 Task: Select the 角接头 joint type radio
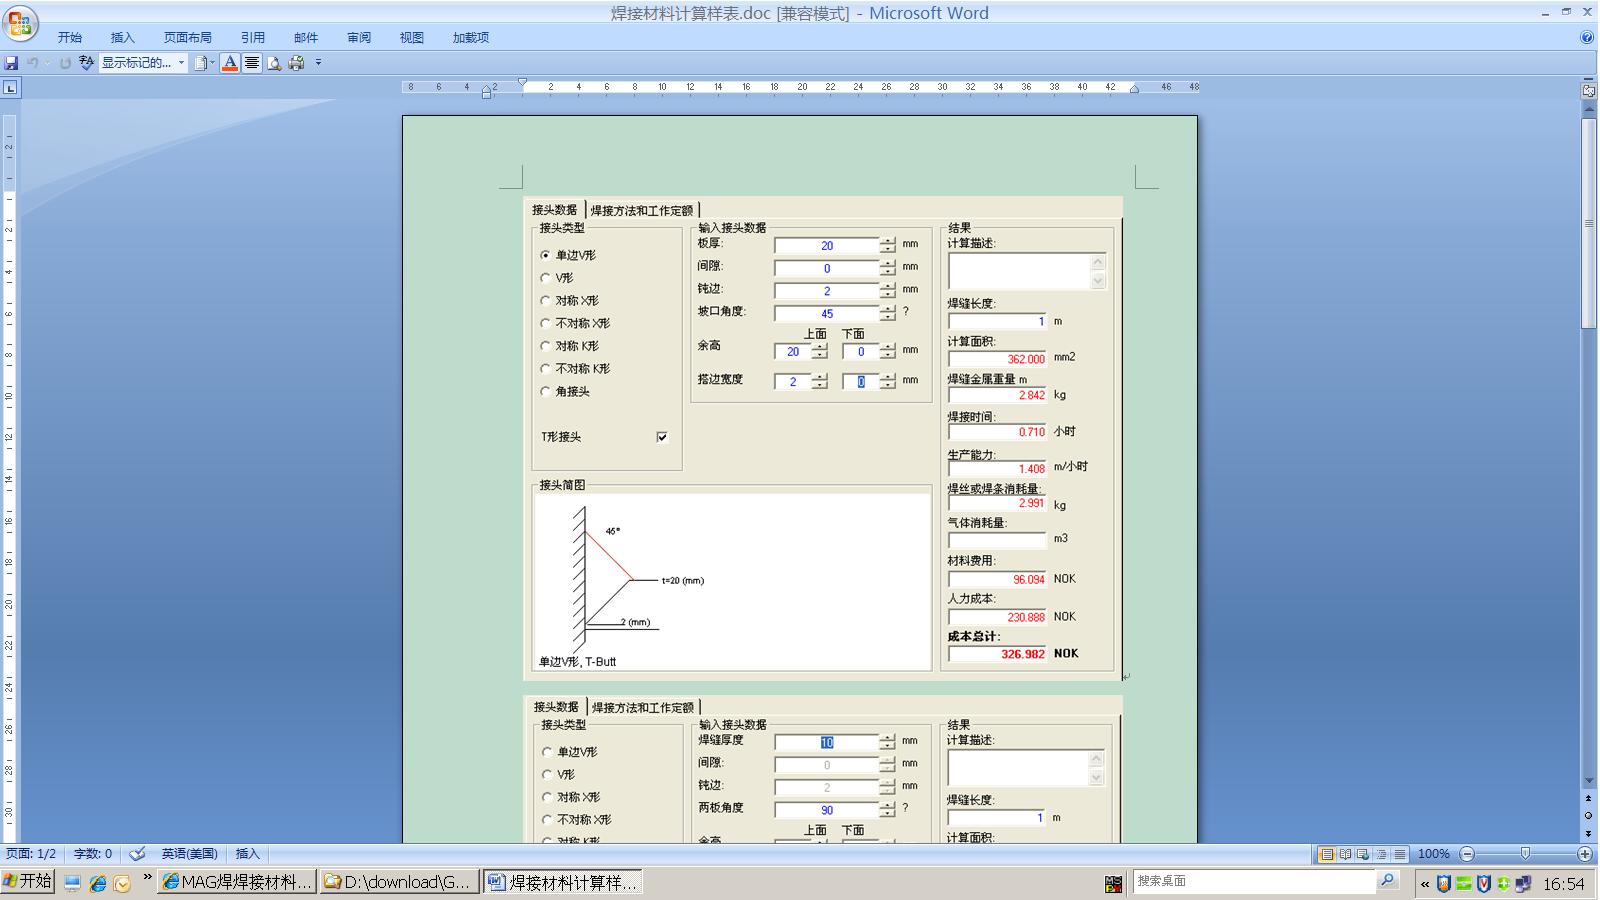pyautogui.click(x=545, y=391)
